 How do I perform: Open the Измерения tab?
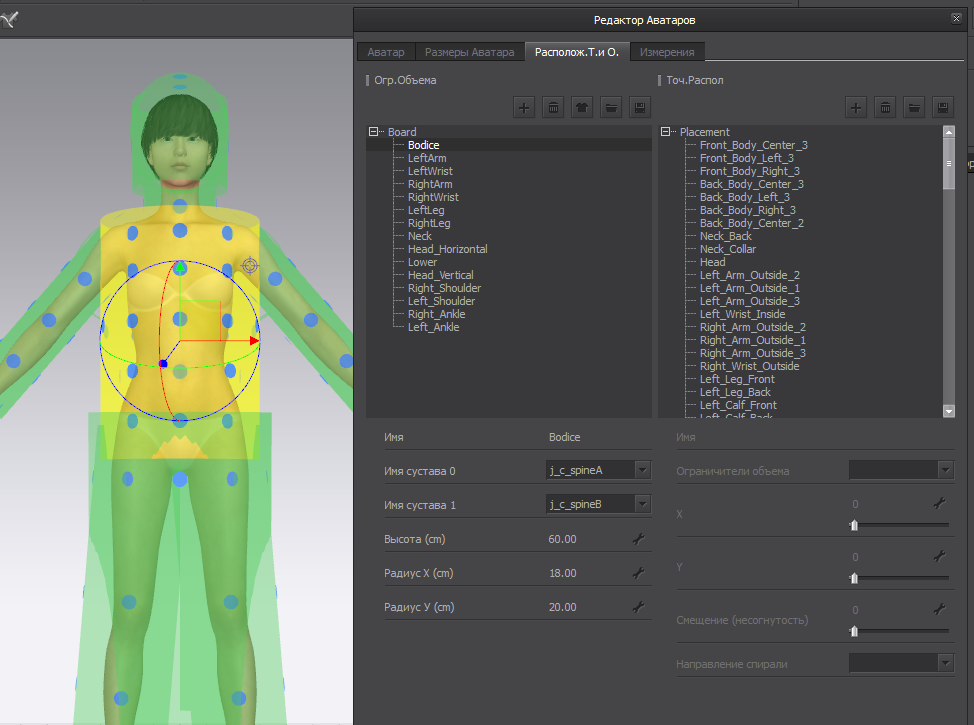tap(669, 52)
